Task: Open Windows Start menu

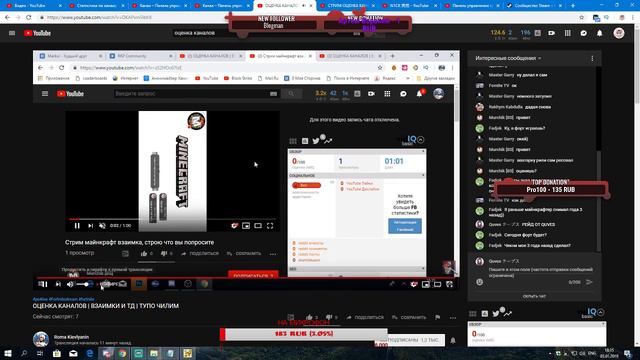Action: (x=8, y=353)
